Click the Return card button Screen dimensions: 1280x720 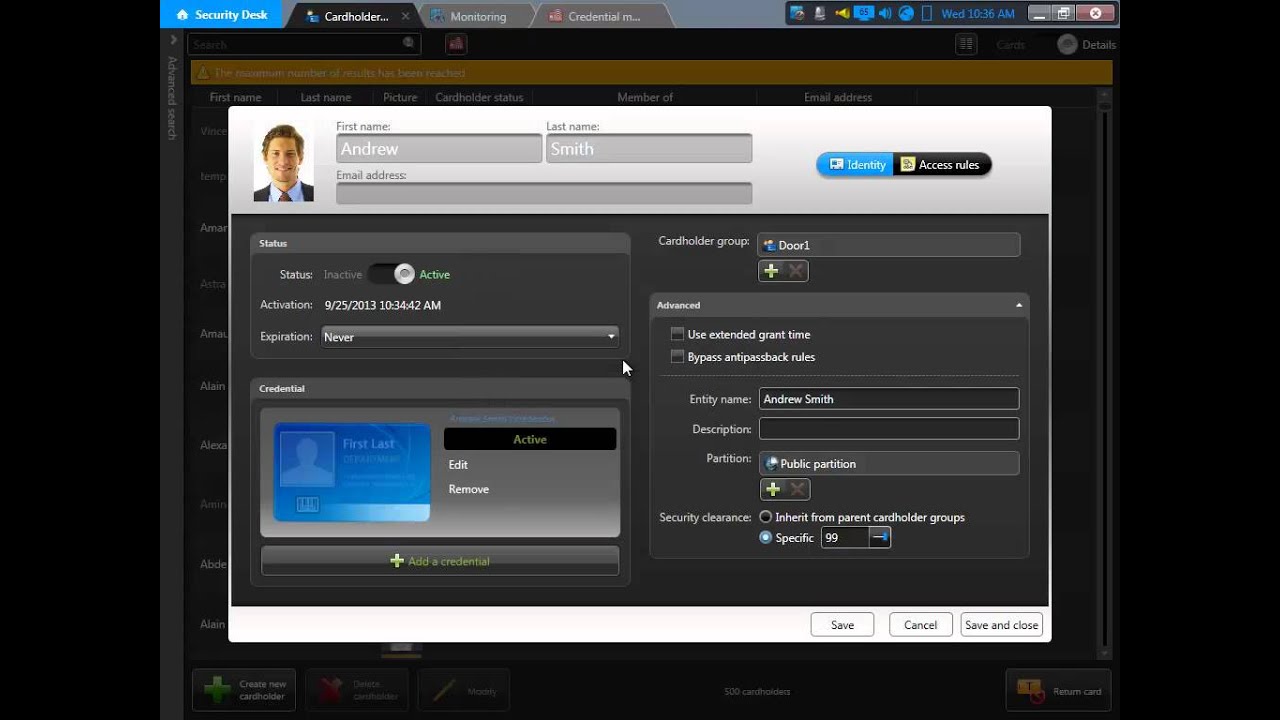tap(1058, 690)
